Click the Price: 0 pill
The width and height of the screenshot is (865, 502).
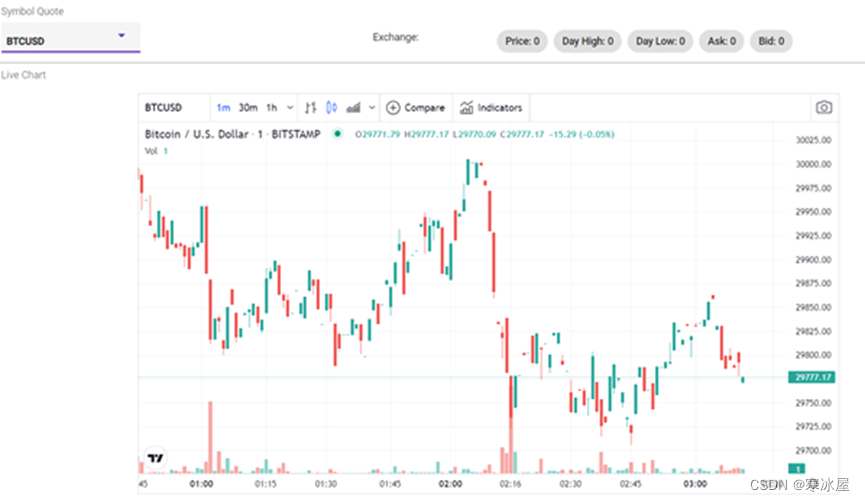pyautogui.click(x=522, y=41)
